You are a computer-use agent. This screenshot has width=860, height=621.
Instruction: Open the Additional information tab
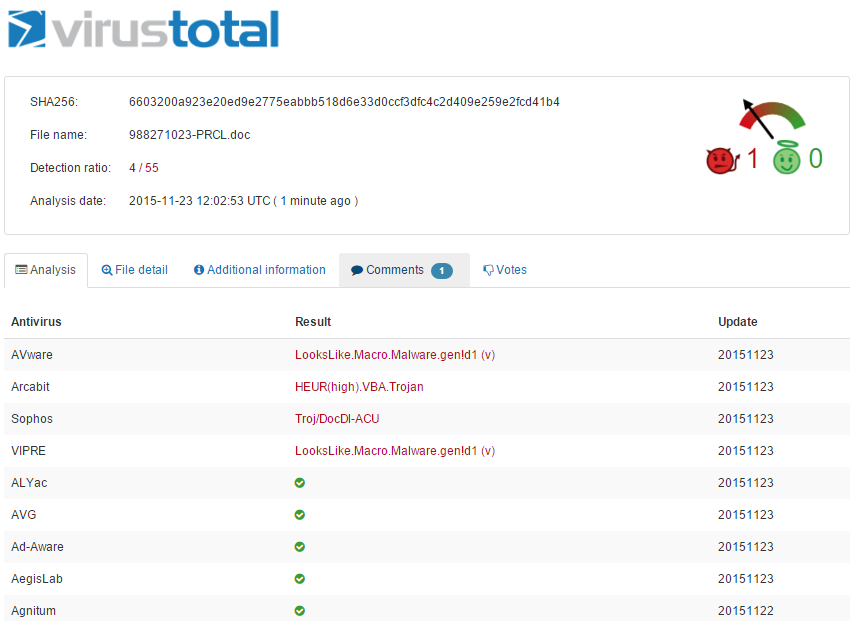point(259,270)
